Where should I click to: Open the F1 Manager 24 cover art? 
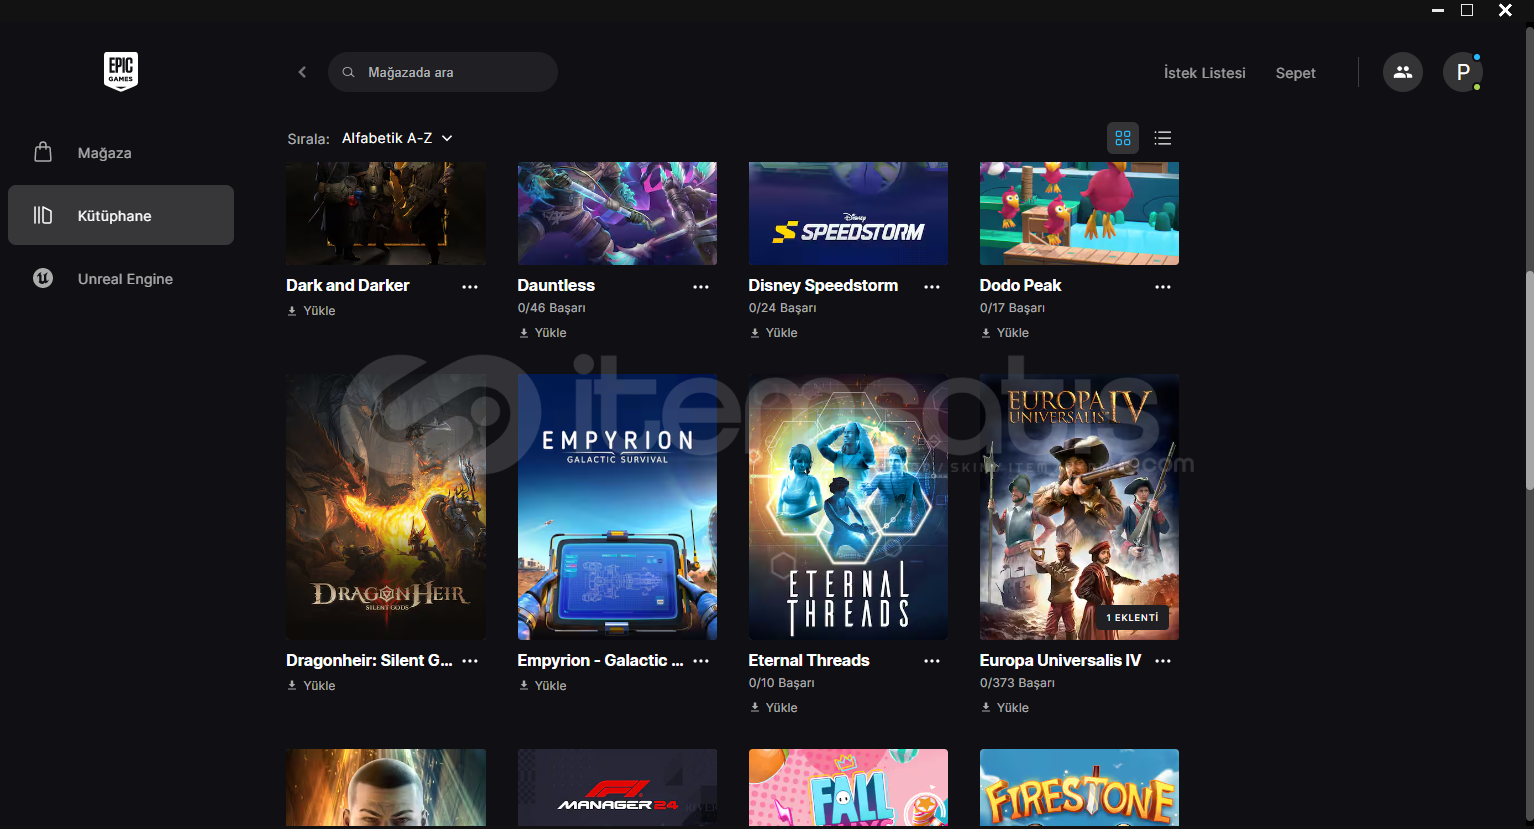tap(617, 788)
